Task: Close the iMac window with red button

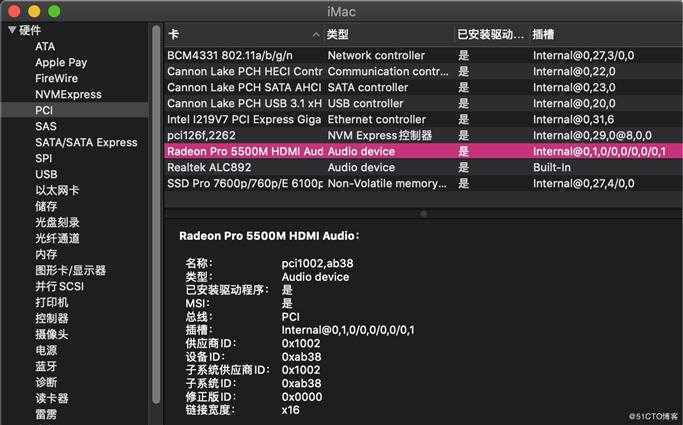Action: coord(14,11)
